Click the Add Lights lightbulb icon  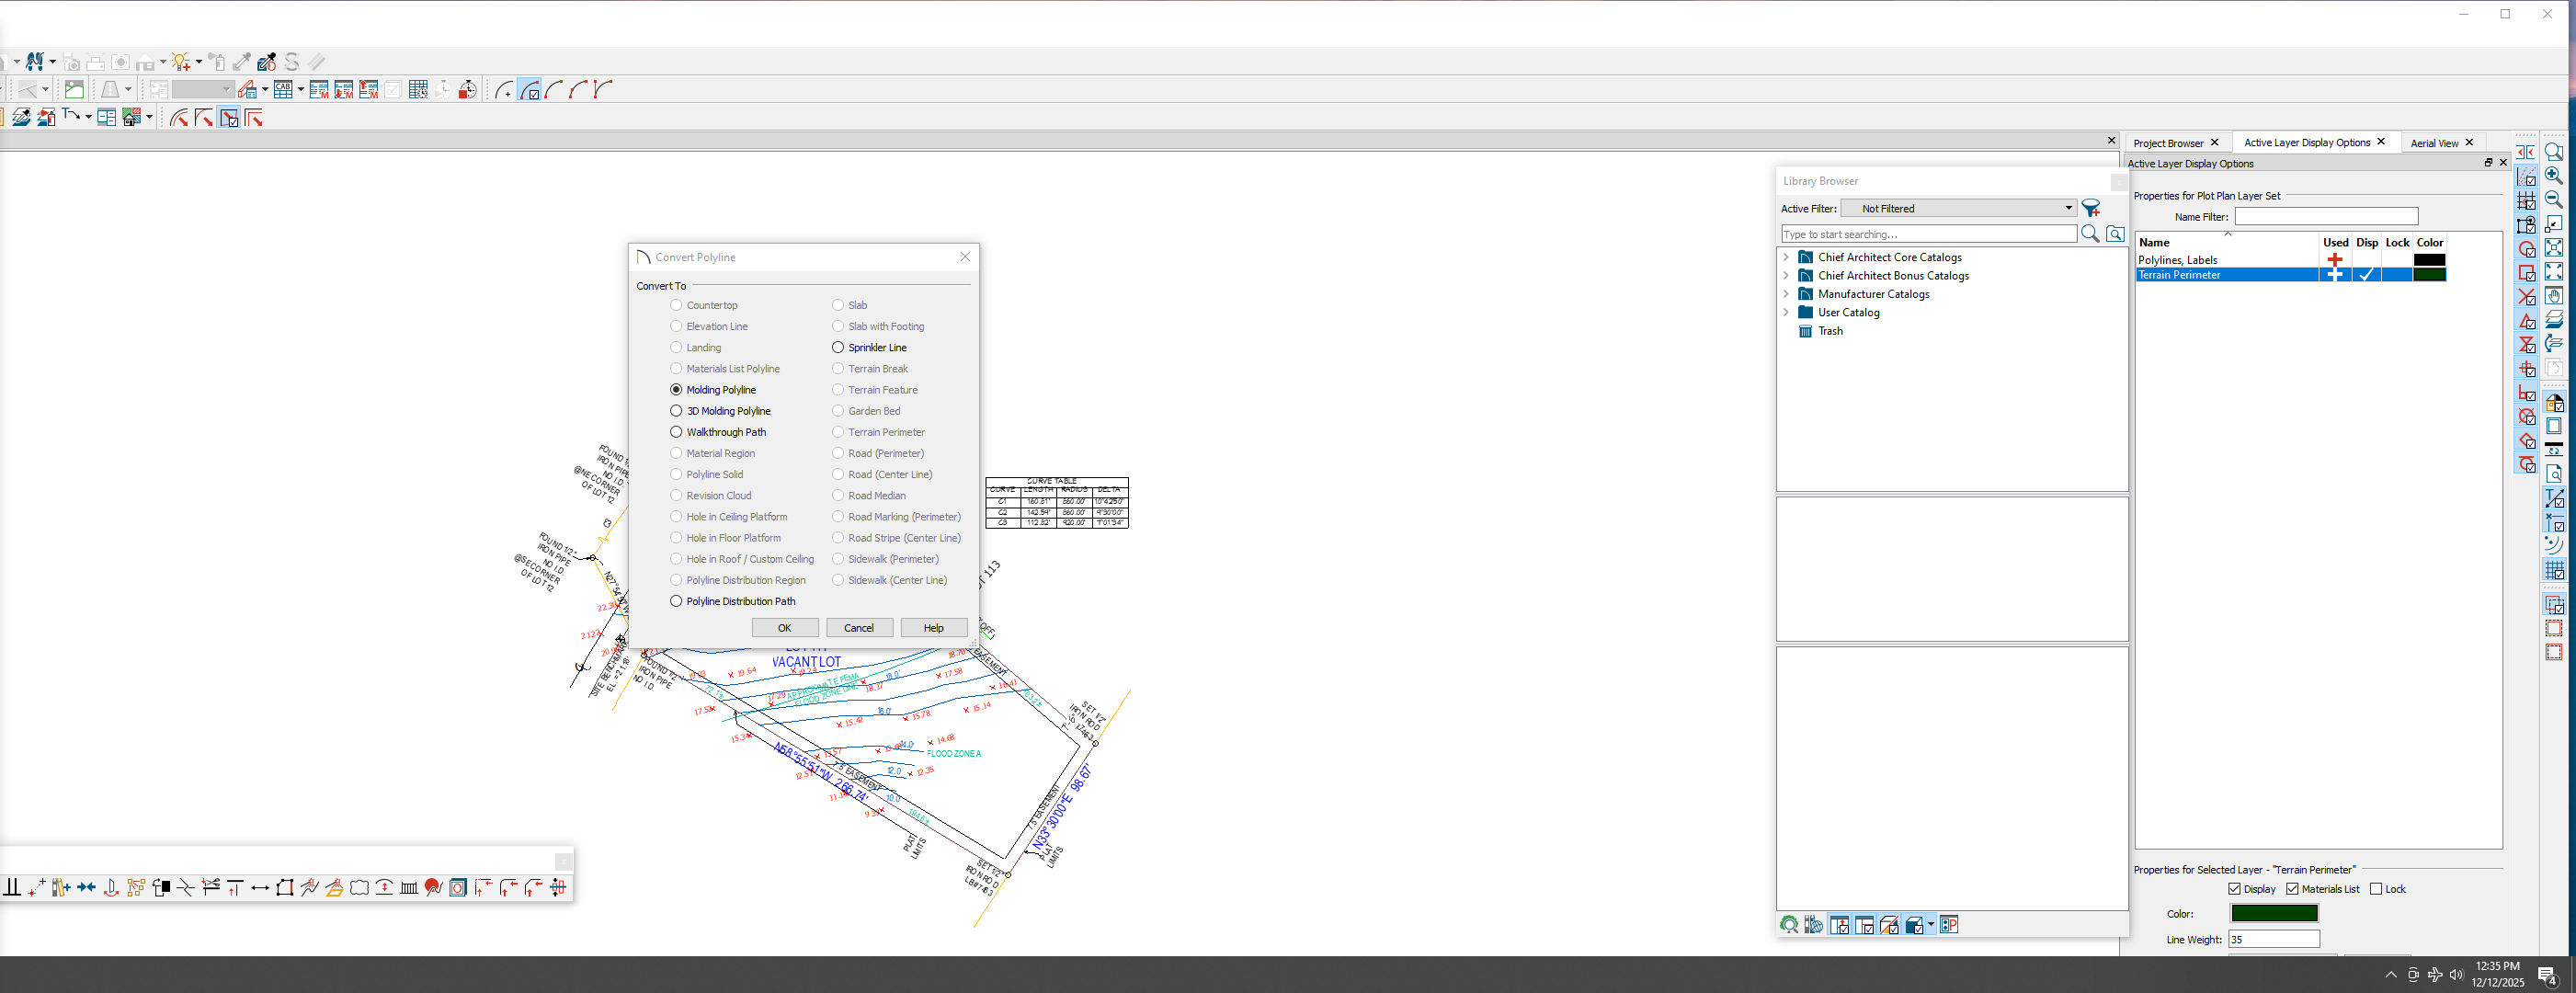tap(180, 62)
